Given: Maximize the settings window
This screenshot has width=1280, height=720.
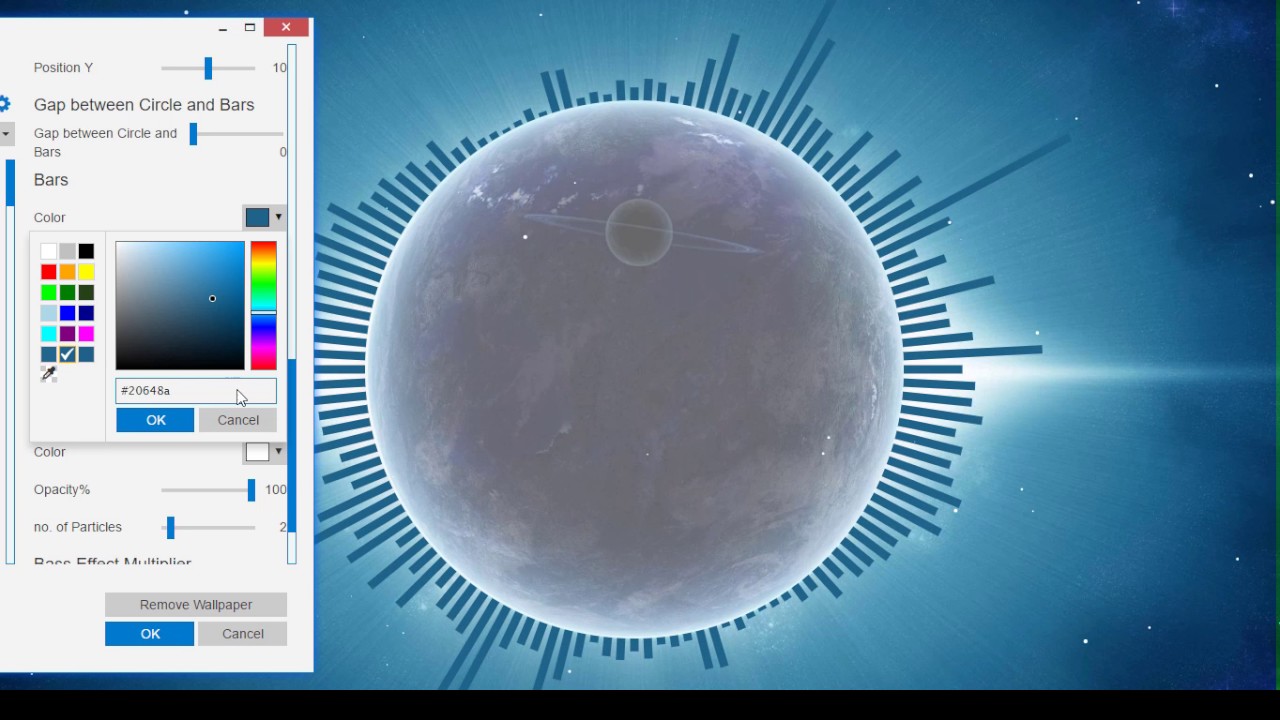Looking at the screenshot, I should coord(250,27).
